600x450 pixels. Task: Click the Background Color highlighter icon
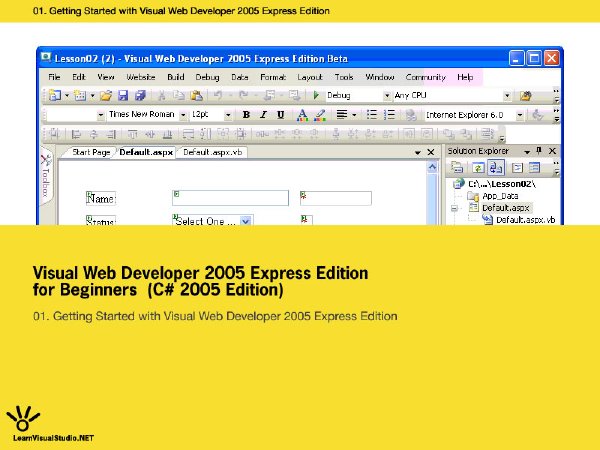(320, 115)
